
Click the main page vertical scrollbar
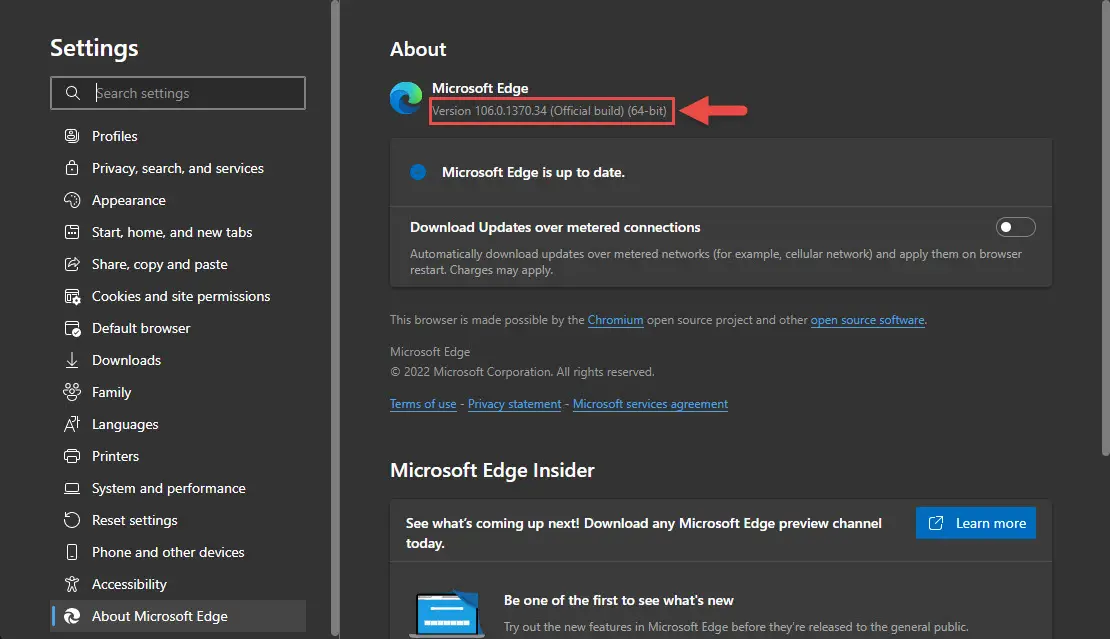click(x=1106, y=228)
